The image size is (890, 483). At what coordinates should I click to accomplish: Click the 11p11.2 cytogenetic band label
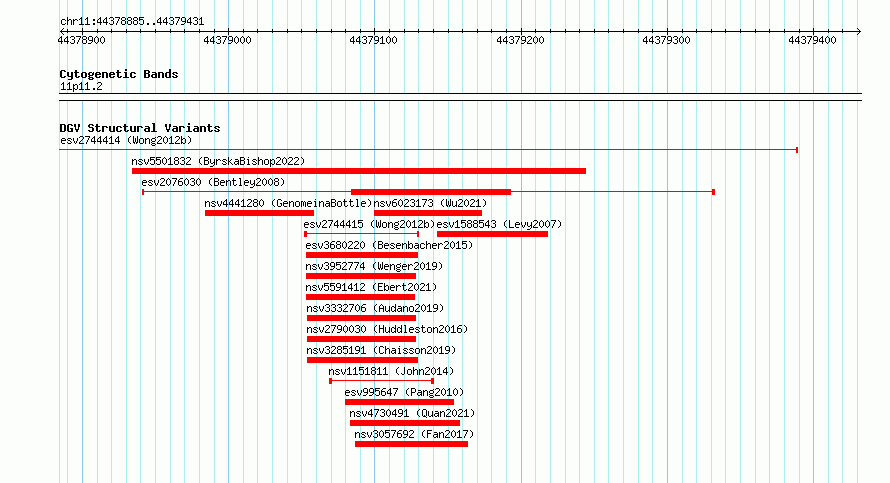81,86
